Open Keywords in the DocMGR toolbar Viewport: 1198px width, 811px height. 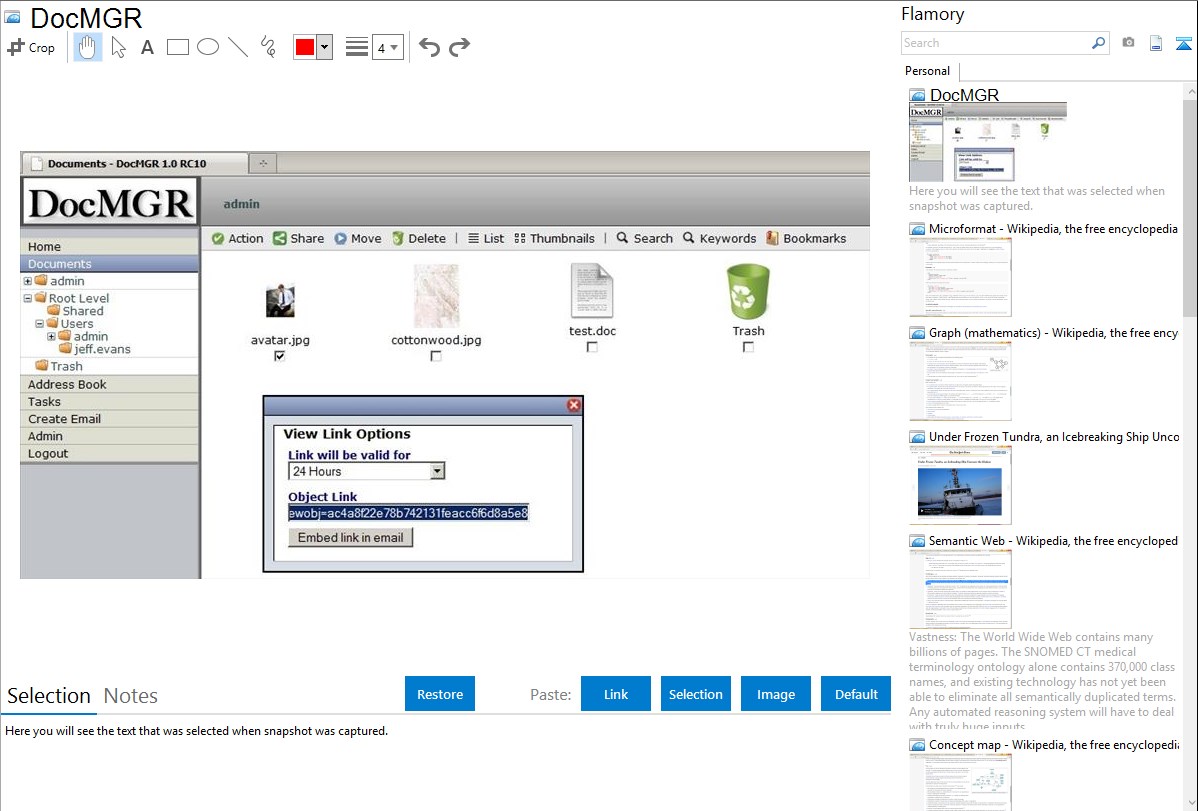(720, 238)
